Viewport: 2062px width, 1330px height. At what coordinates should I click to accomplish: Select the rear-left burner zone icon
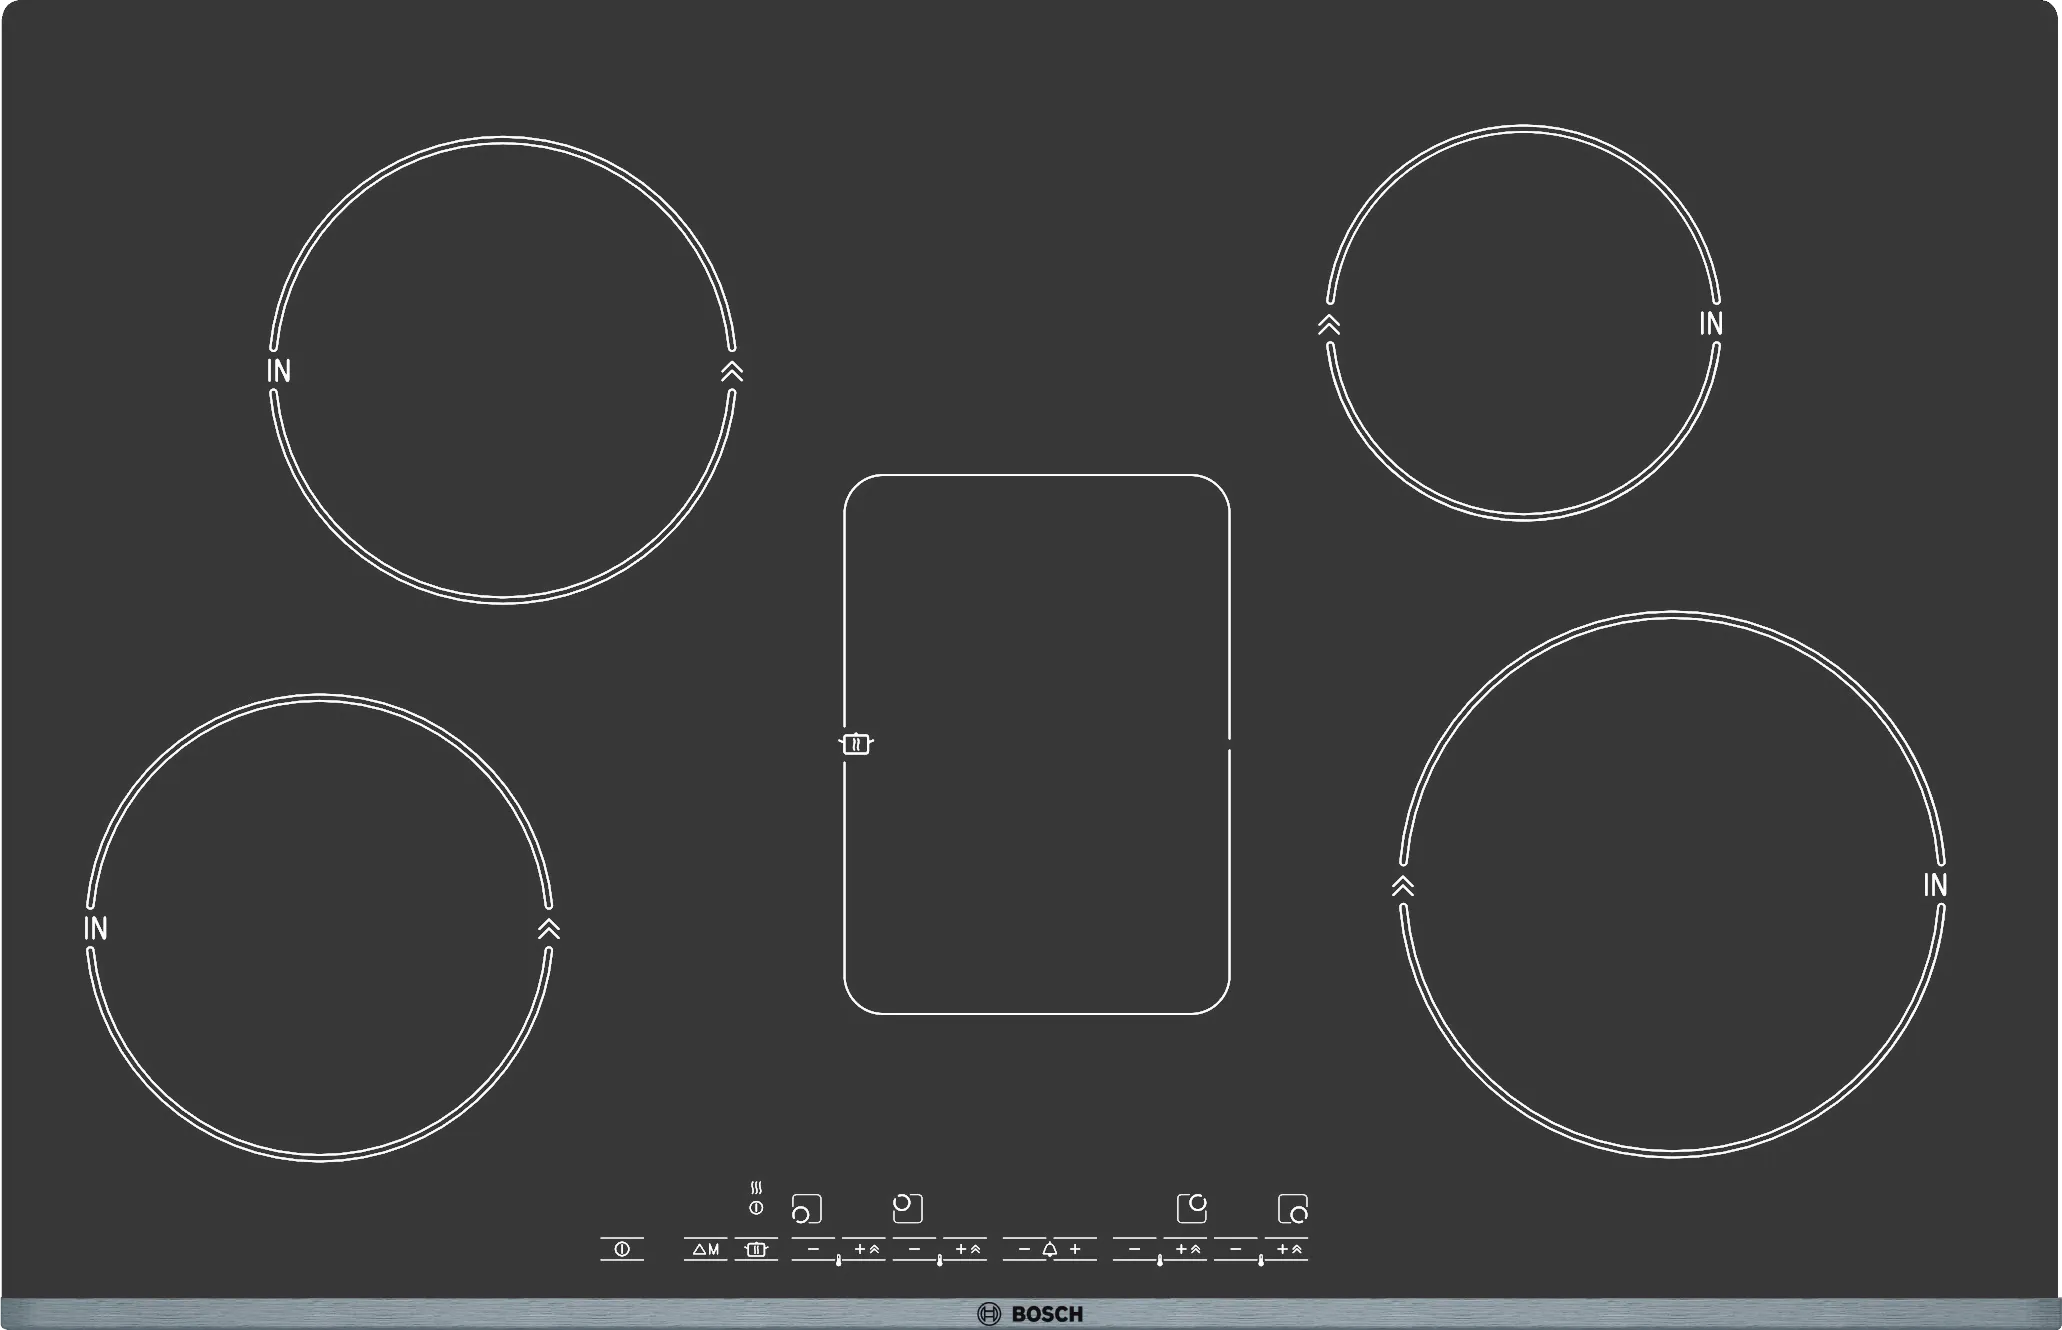pos(907,1208)
